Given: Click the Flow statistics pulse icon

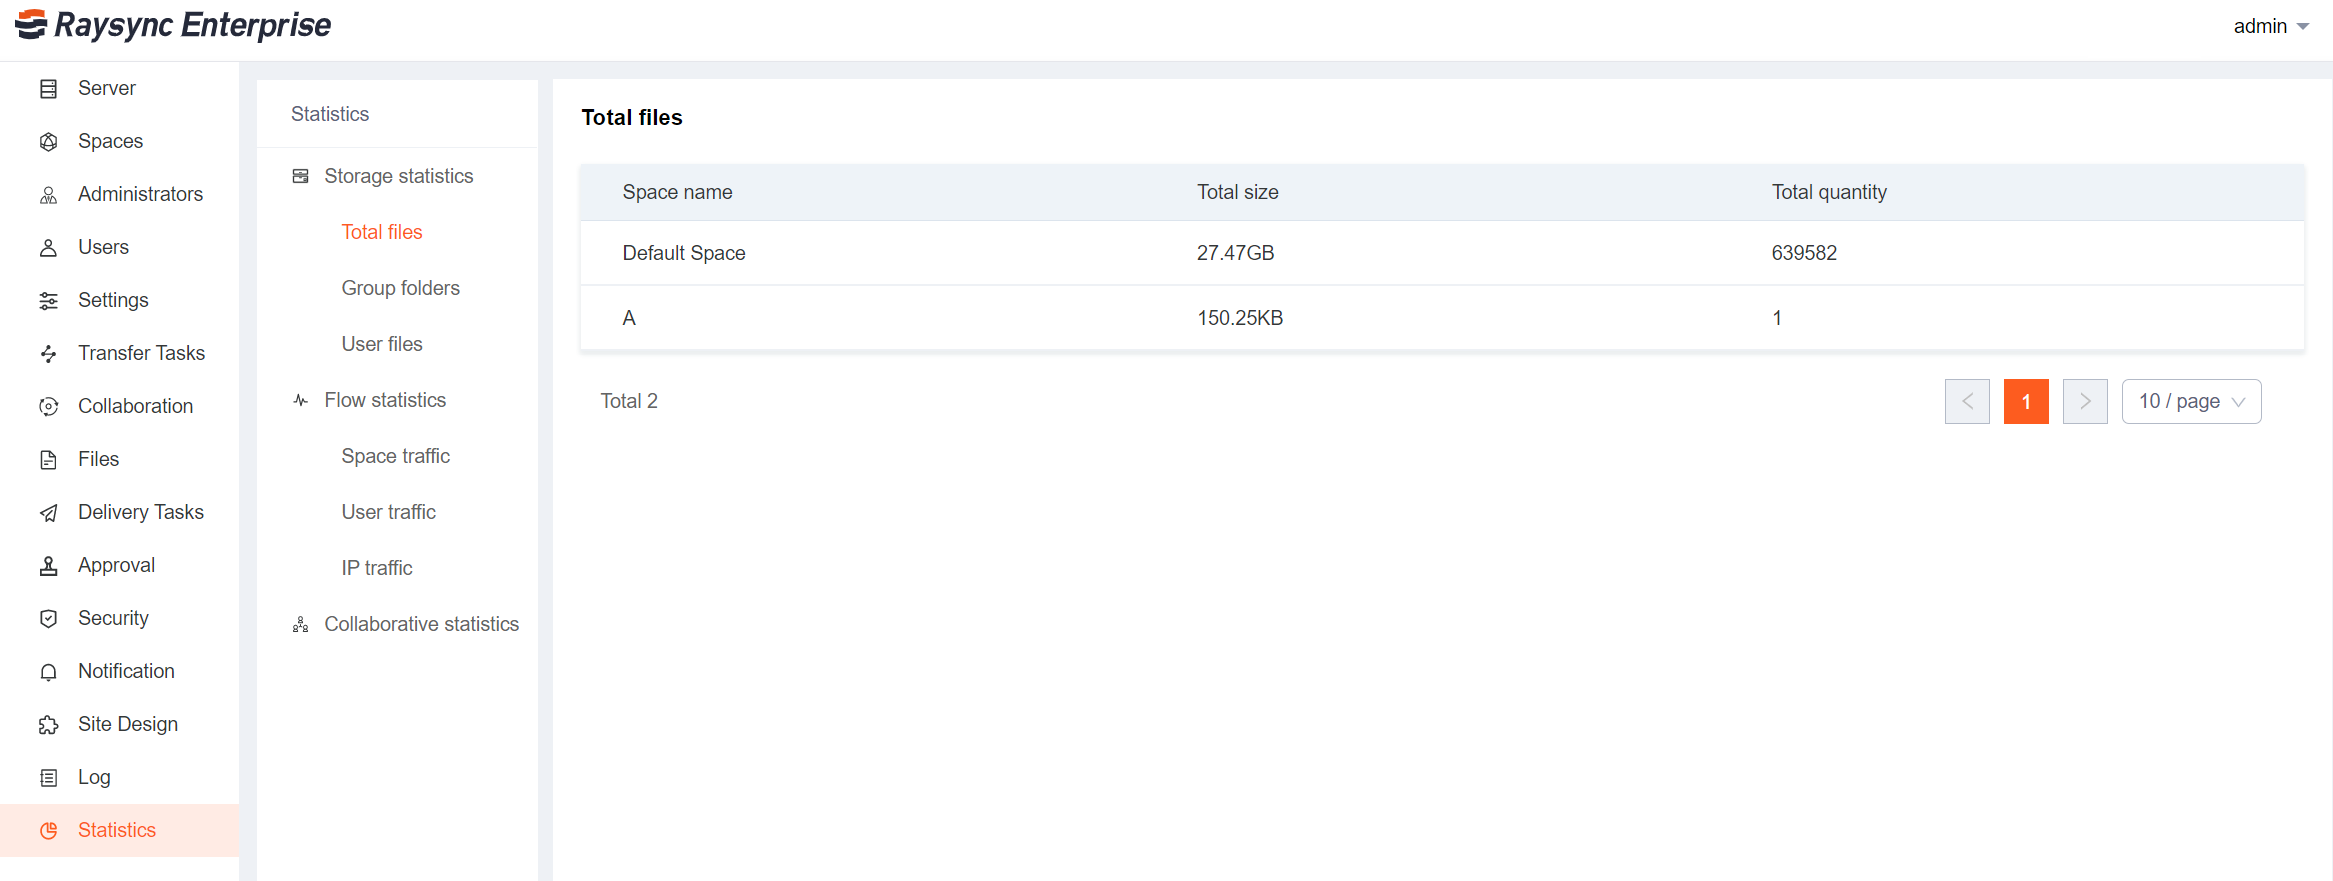Looking at the screenshot, I should tap(300, 400).
